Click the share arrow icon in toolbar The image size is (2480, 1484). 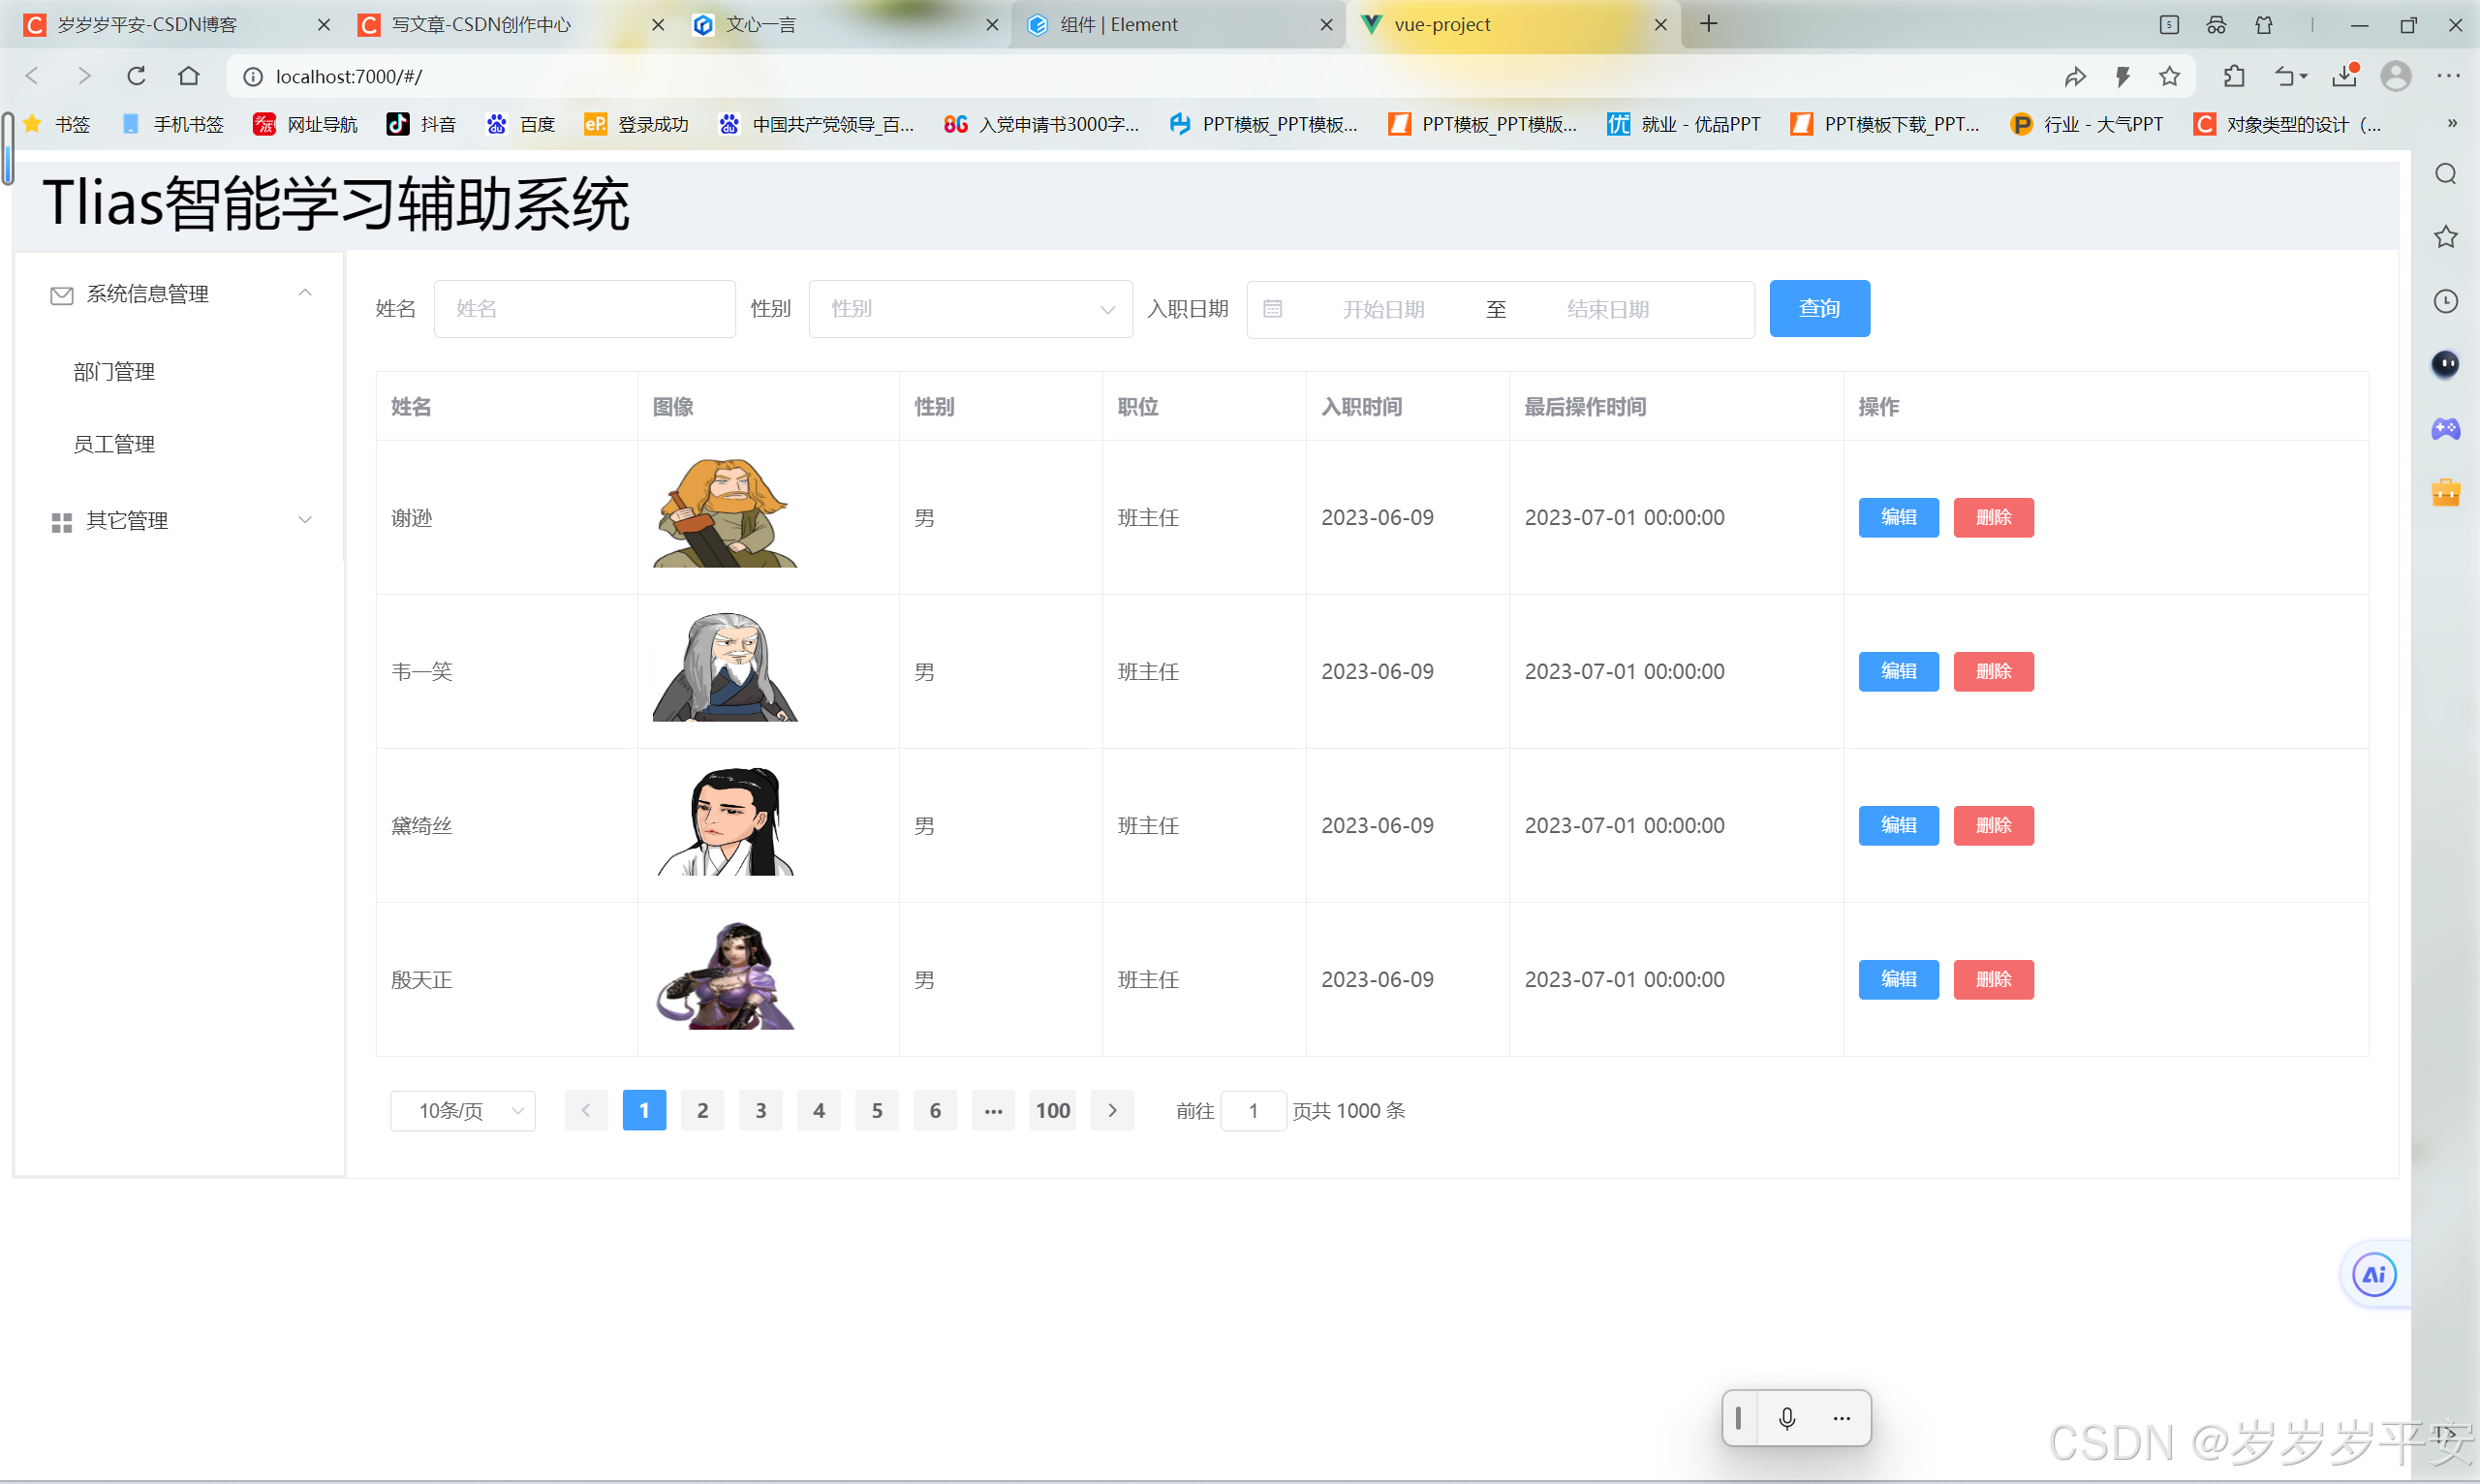[2075, 76]
